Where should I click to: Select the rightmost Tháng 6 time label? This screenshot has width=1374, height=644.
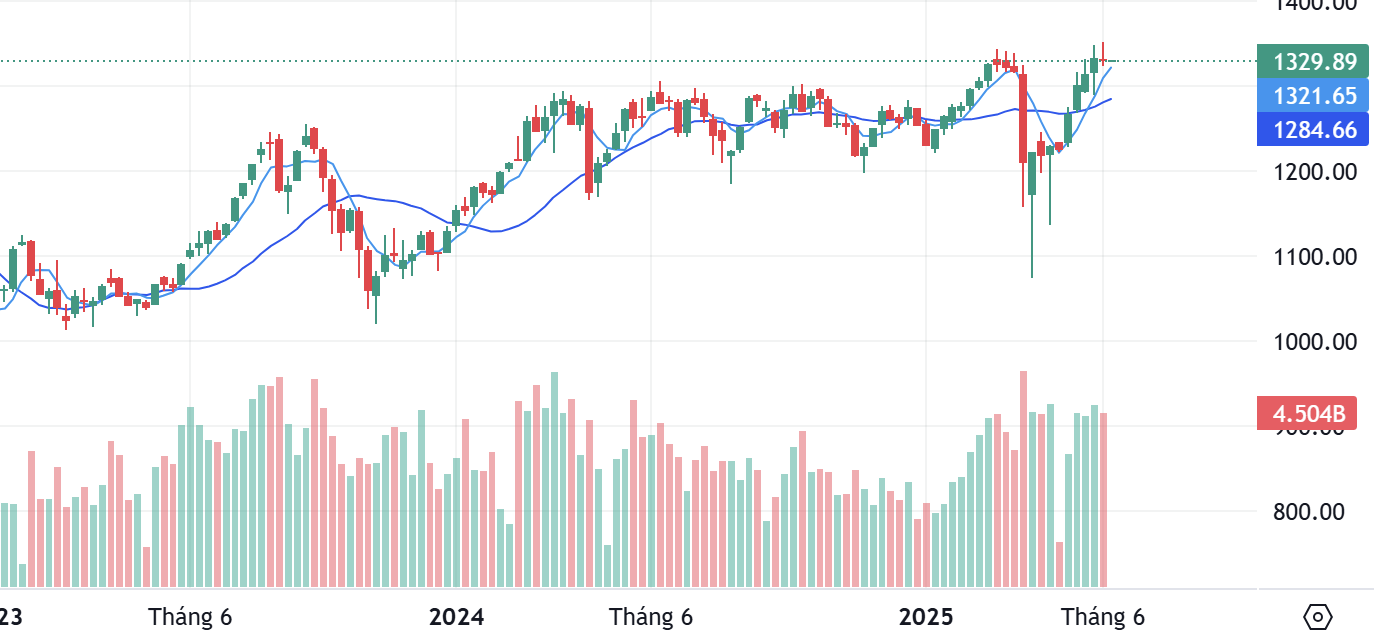(1103, 617)
